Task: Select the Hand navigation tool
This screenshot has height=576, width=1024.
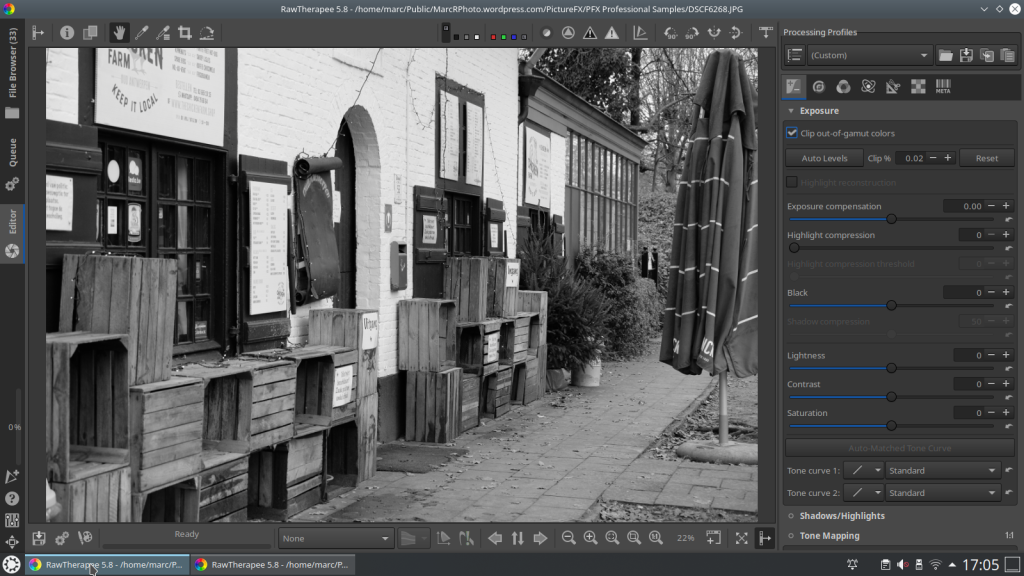Action: tap(118, 32)
